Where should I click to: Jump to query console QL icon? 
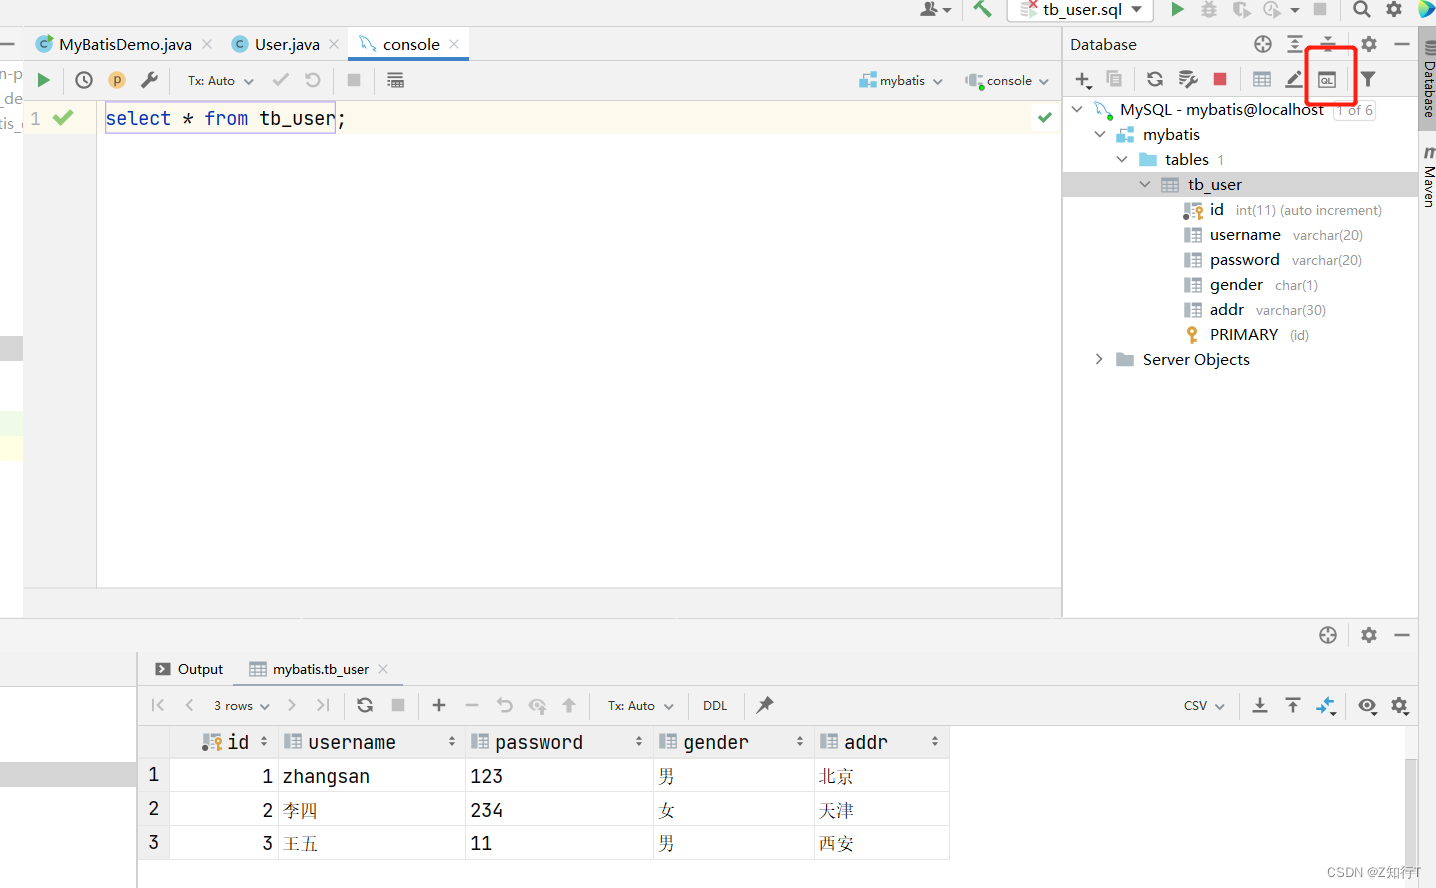click(x=1327, y=80)
